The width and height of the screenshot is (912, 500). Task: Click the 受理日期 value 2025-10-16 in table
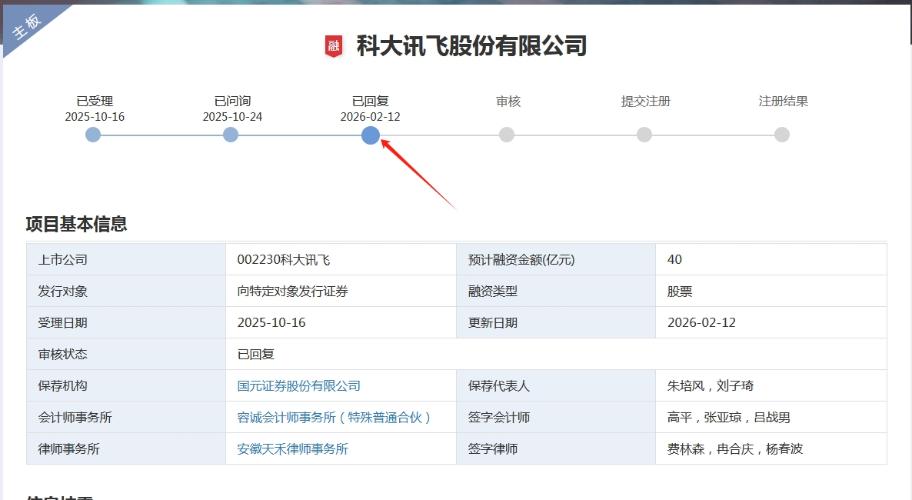(x=271, y=323)
